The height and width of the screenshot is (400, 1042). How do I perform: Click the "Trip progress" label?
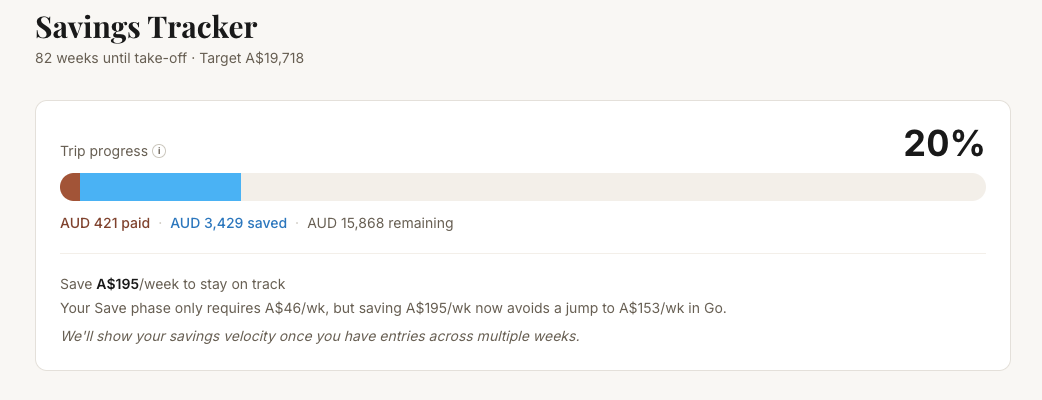(104, 152)
